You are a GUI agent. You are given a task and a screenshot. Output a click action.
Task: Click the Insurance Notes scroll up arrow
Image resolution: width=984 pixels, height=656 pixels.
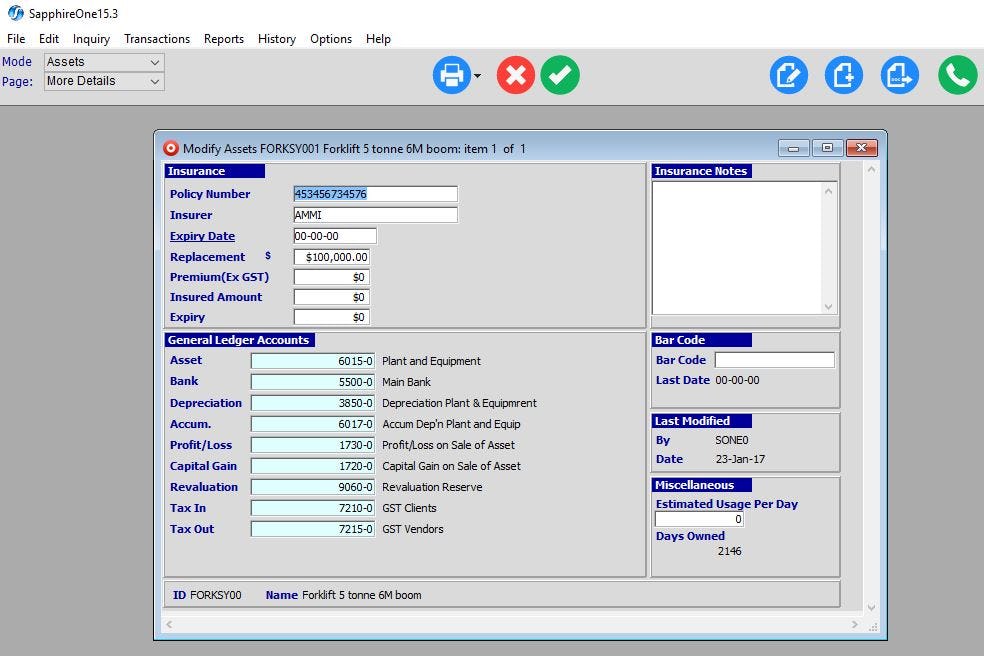click(828, 191)
